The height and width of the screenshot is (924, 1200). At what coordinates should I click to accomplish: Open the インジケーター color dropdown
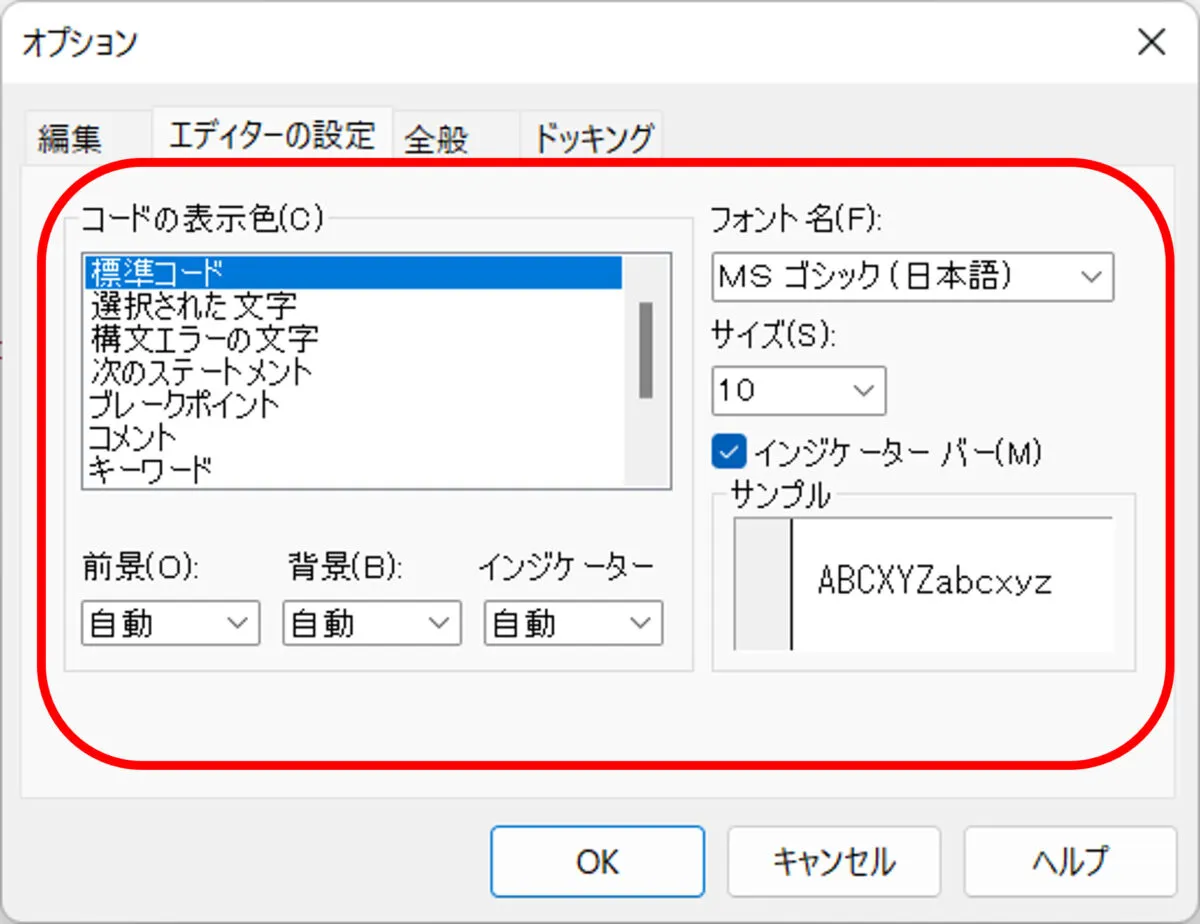point(573,623)
